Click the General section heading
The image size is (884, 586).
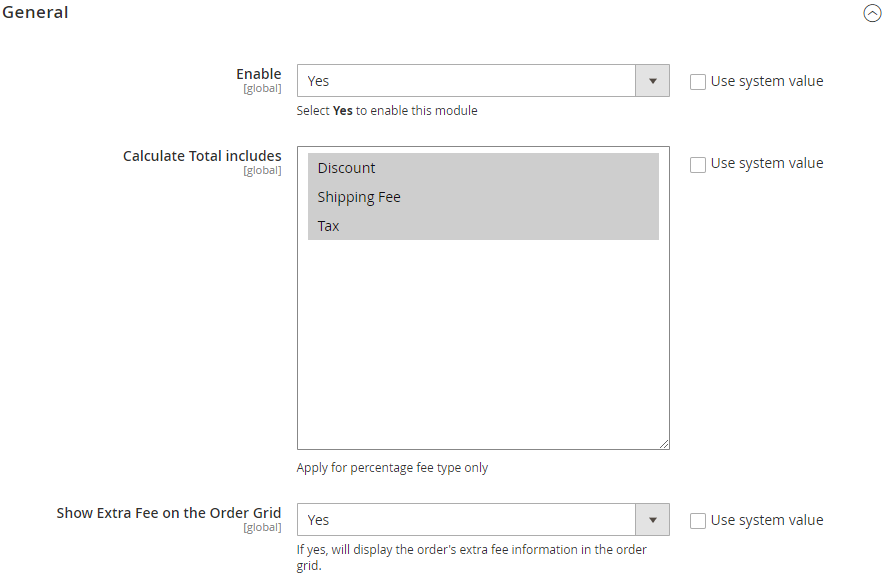point(35,13)
